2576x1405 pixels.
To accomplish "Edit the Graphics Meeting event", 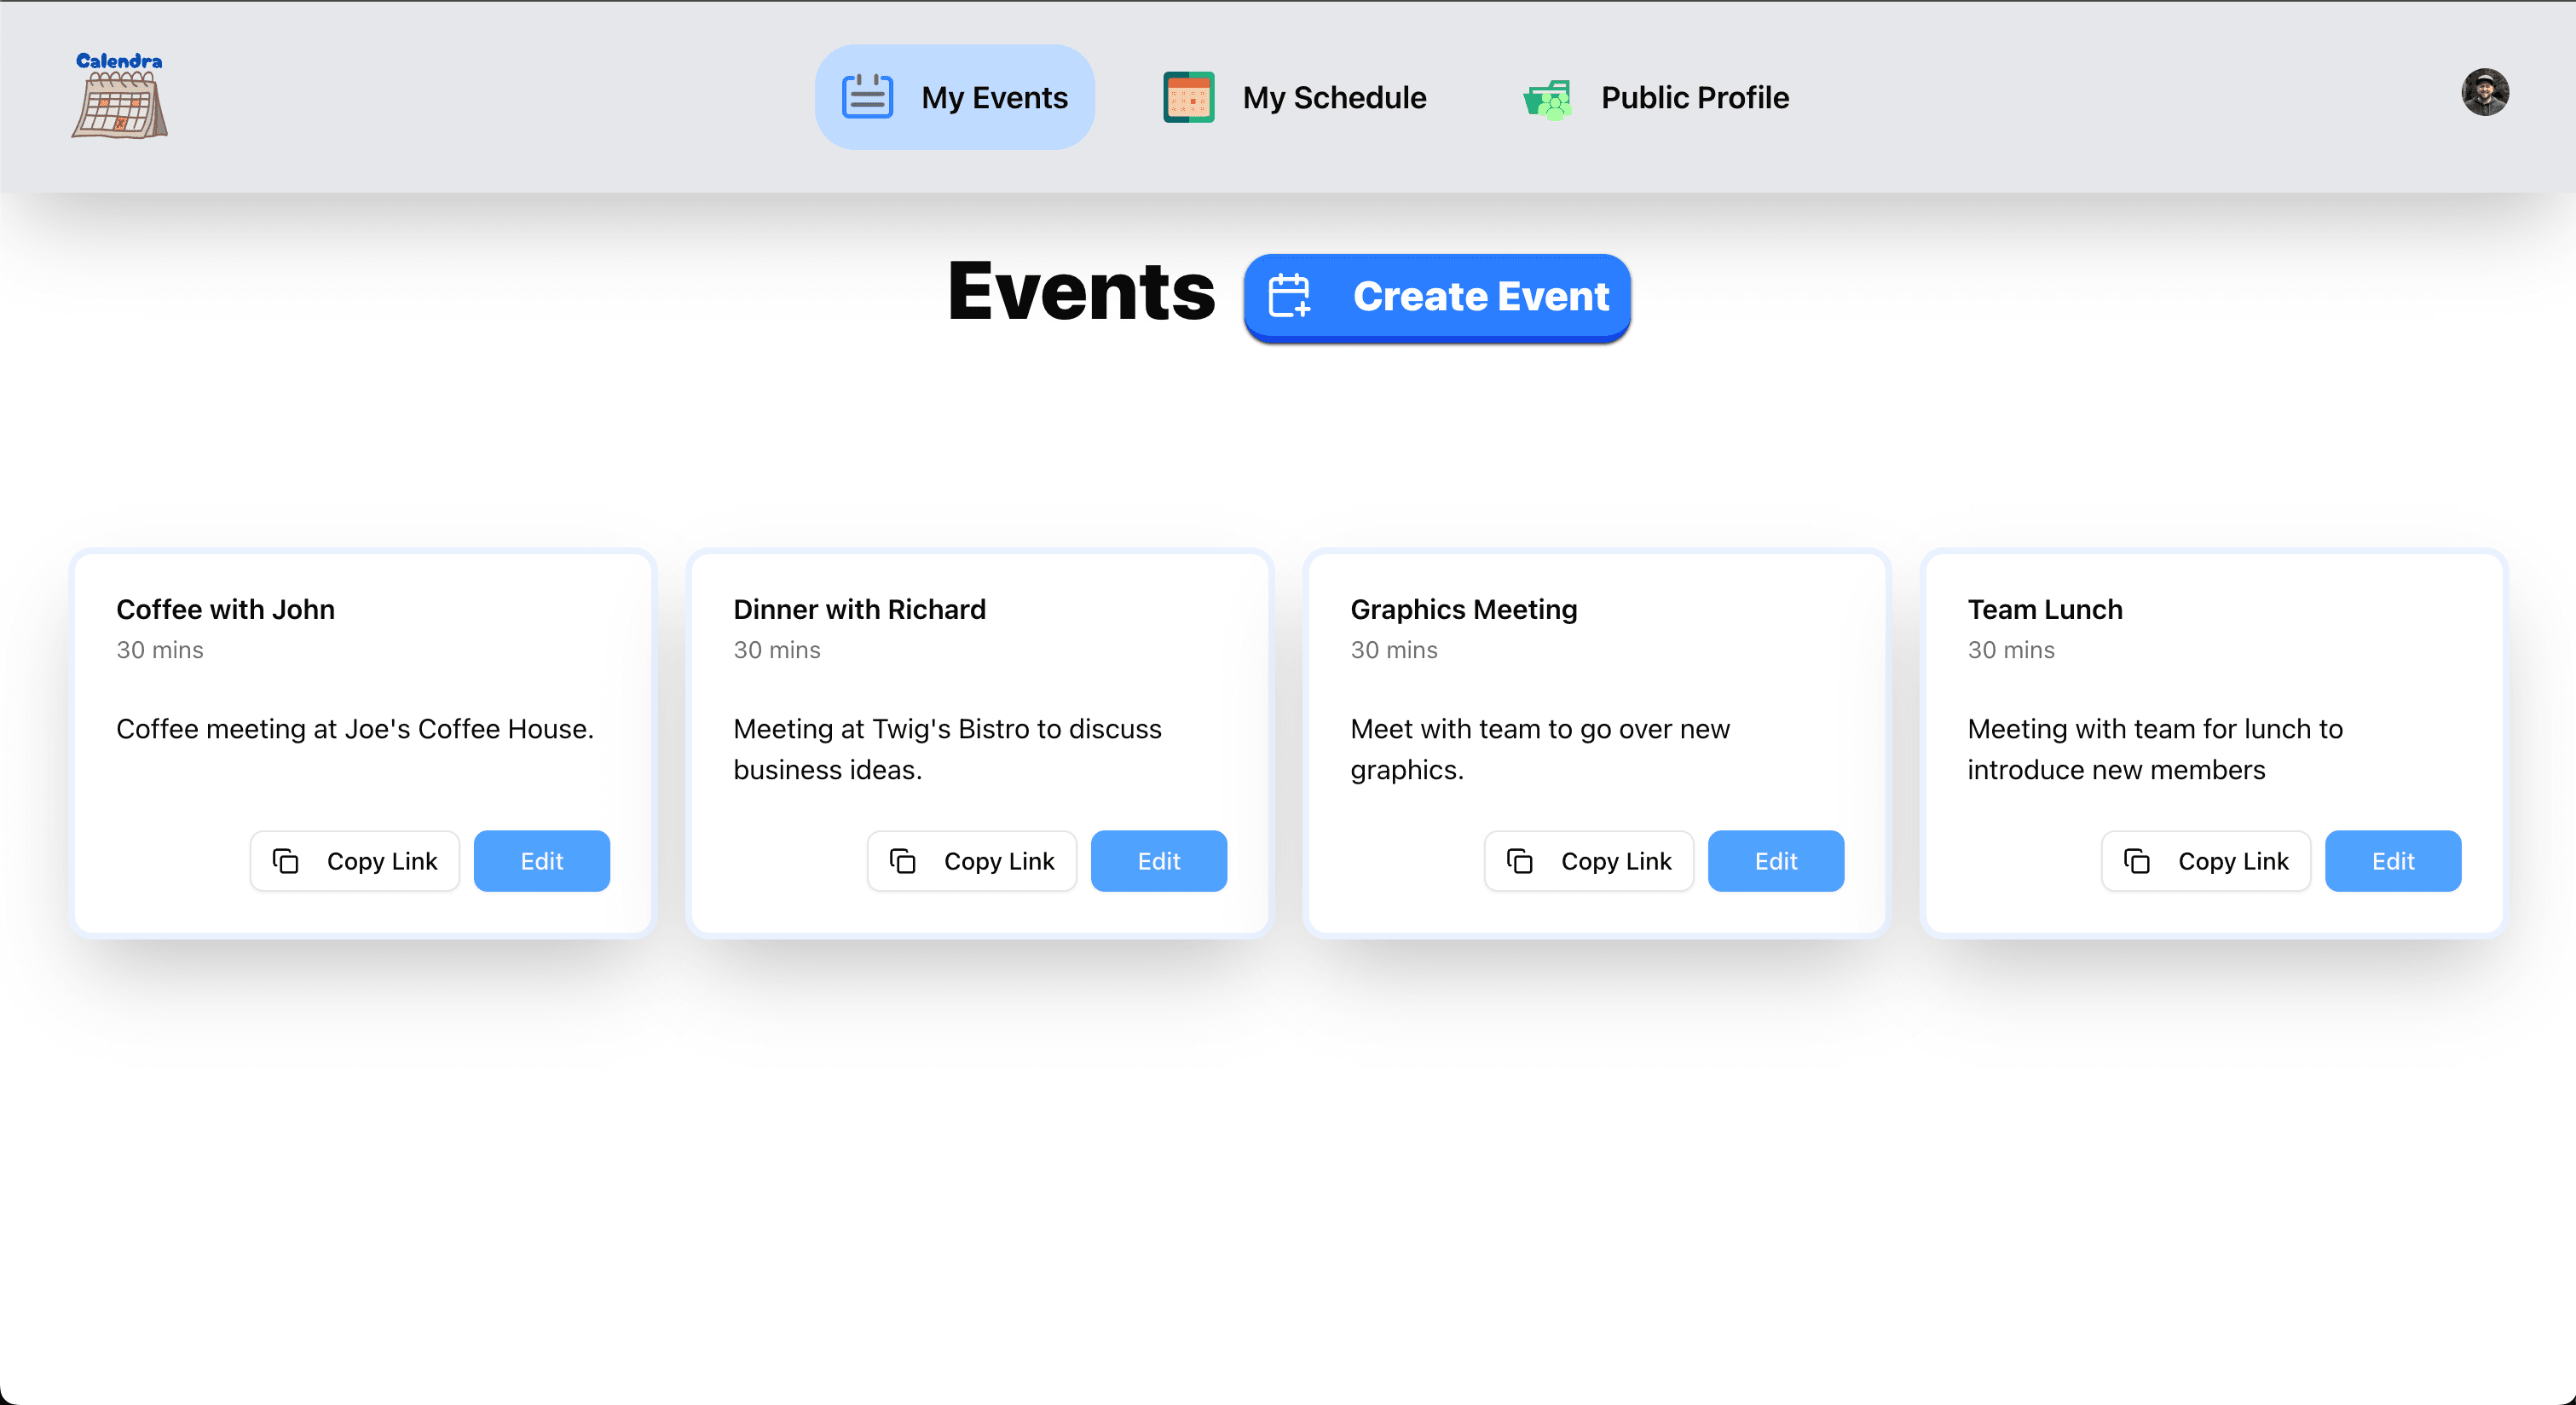I will [1776, 861].
